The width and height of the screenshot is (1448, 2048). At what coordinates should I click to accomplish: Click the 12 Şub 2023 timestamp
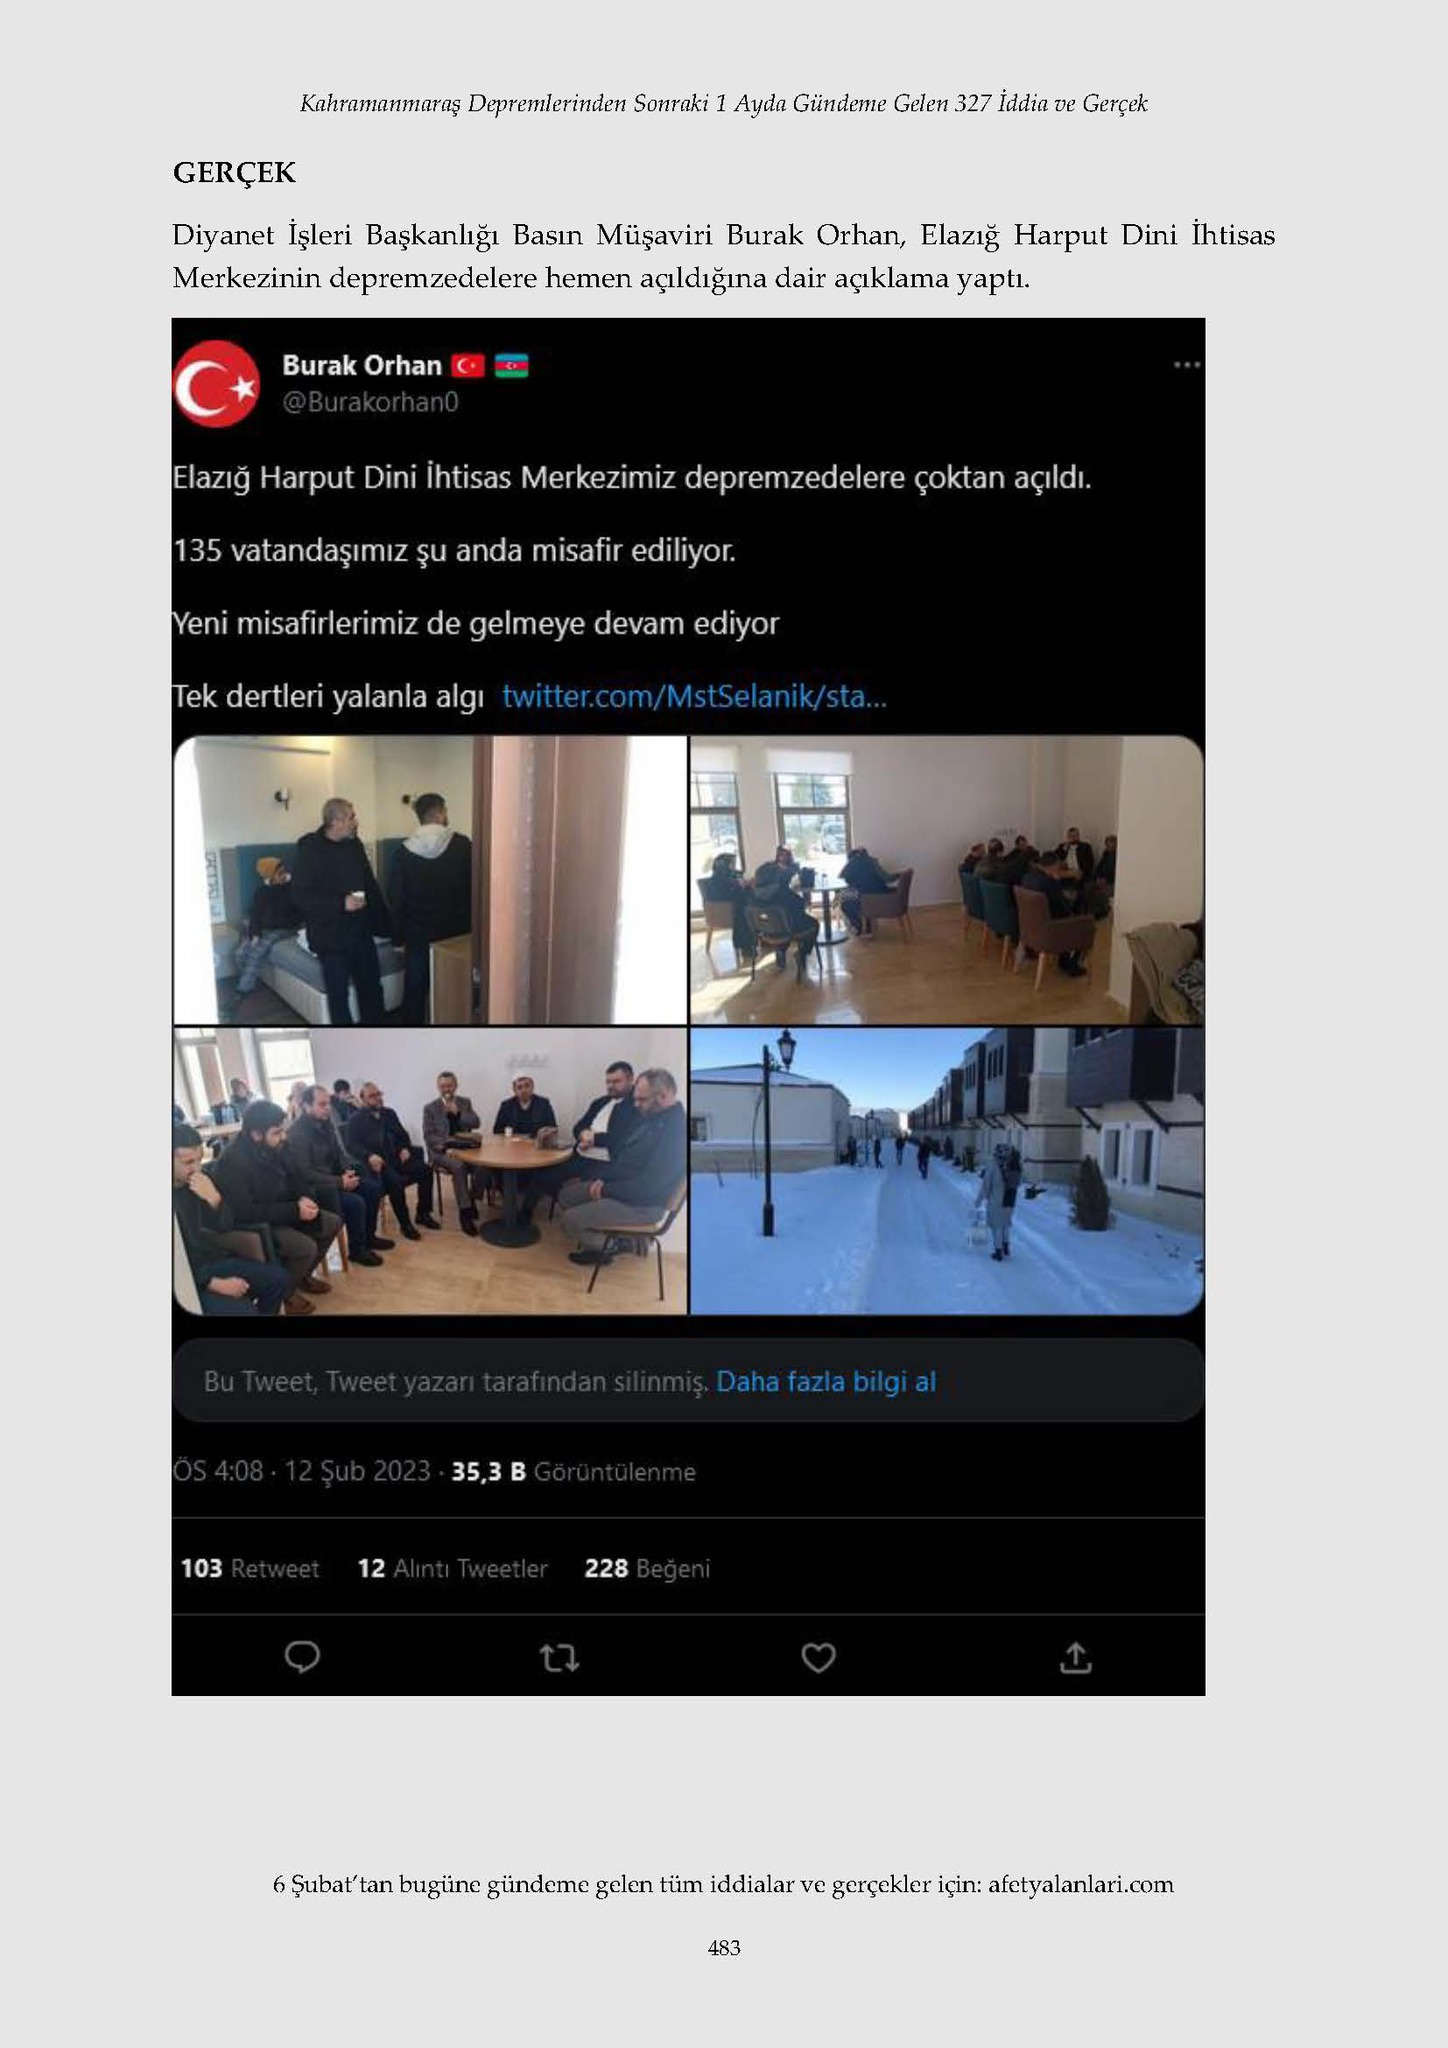pyautogui.click(x=357, y=1472)
